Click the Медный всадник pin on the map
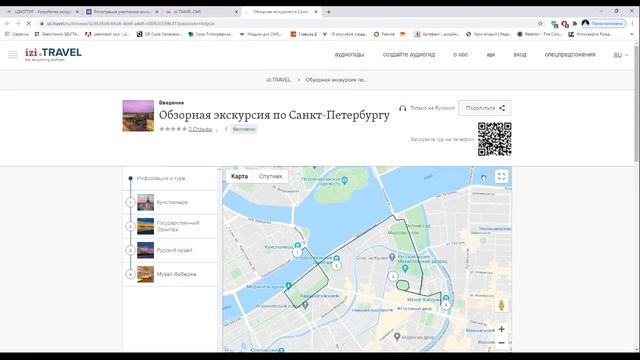Viewport: 640px width, 360px height. pyautogui.click(x=289, y=285)
